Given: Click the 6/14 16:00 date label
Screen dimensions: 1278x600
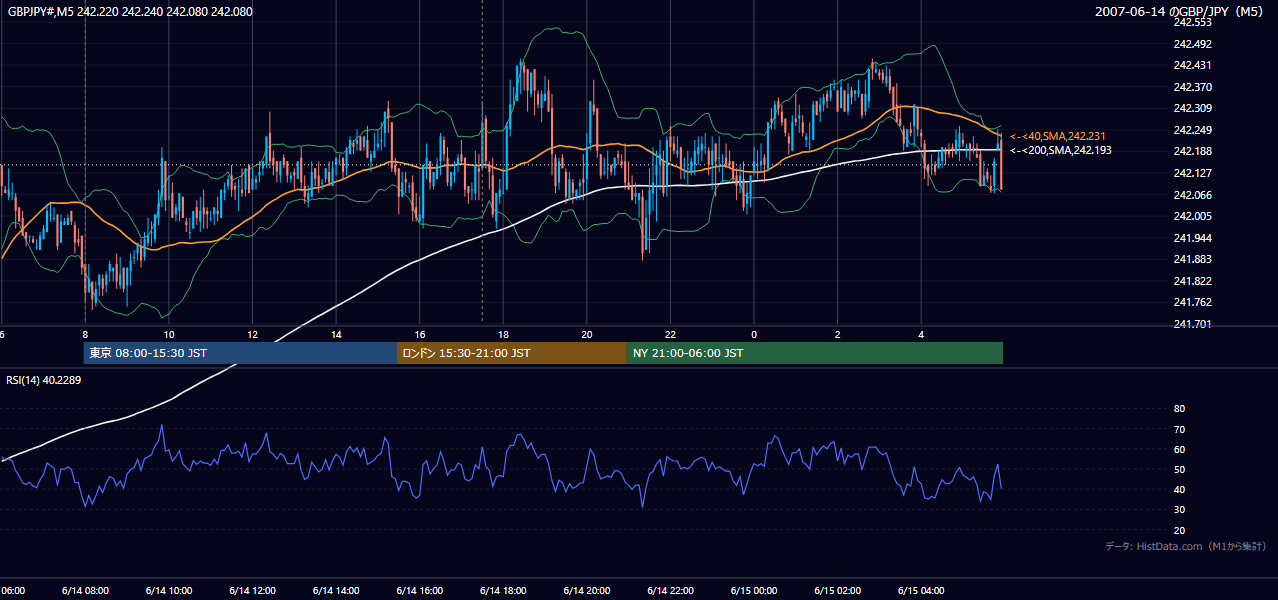Looking at the screenshot, I should [x=419, y=591].
